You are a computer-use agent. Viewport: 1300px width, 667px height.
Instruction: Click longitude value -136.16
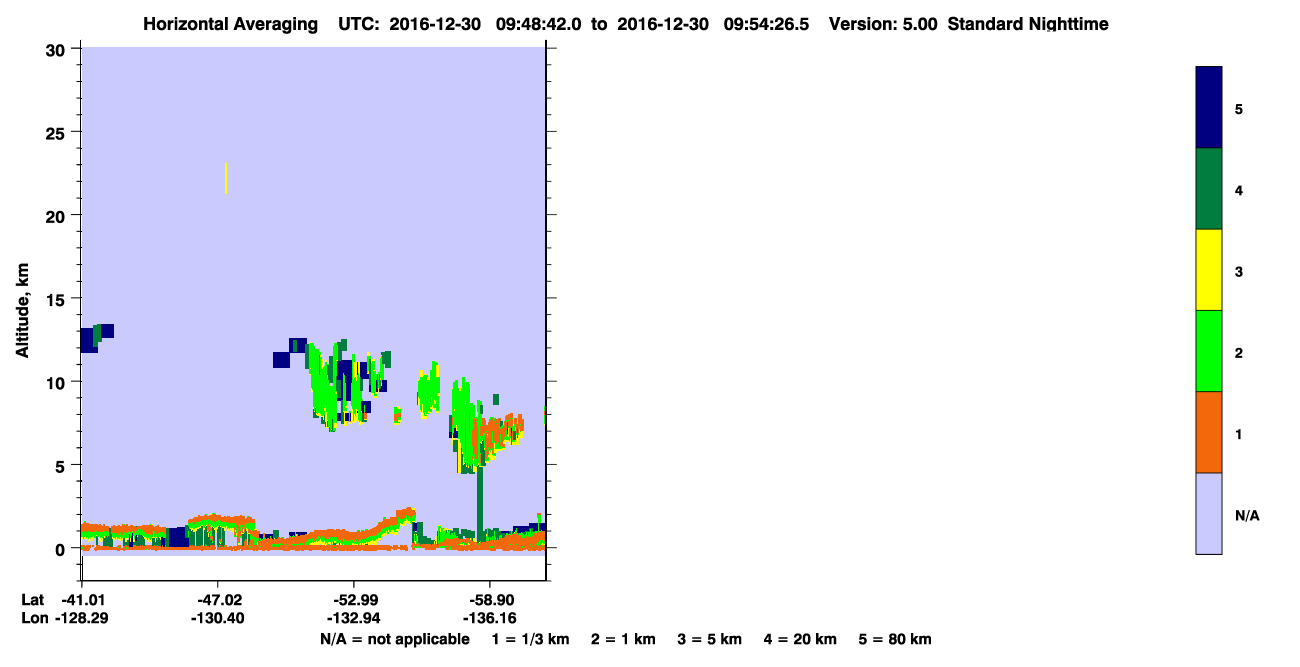pyautogui.click(x=488, y=619)
